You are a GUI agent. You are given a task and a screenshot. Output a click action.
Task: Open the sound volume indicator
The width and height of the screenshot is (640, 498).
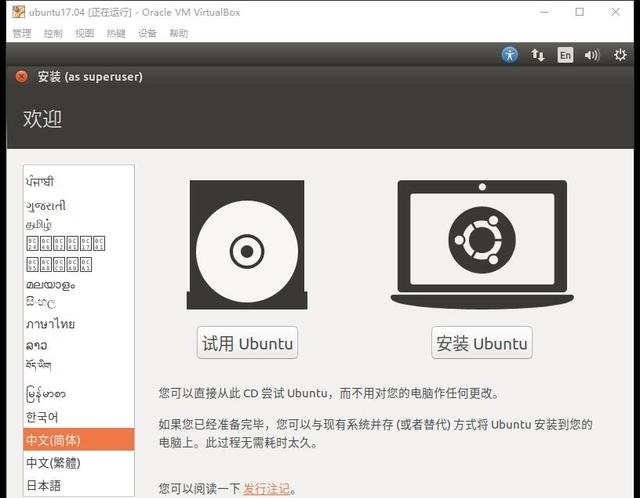click(592, 55)
